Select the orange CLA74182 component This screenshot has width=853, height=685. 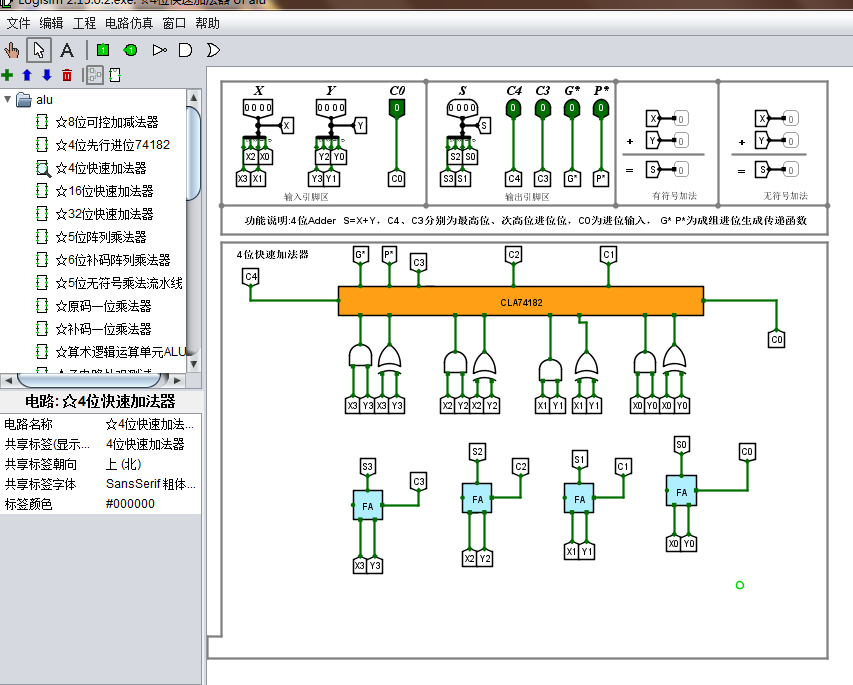tap(521, 301)
